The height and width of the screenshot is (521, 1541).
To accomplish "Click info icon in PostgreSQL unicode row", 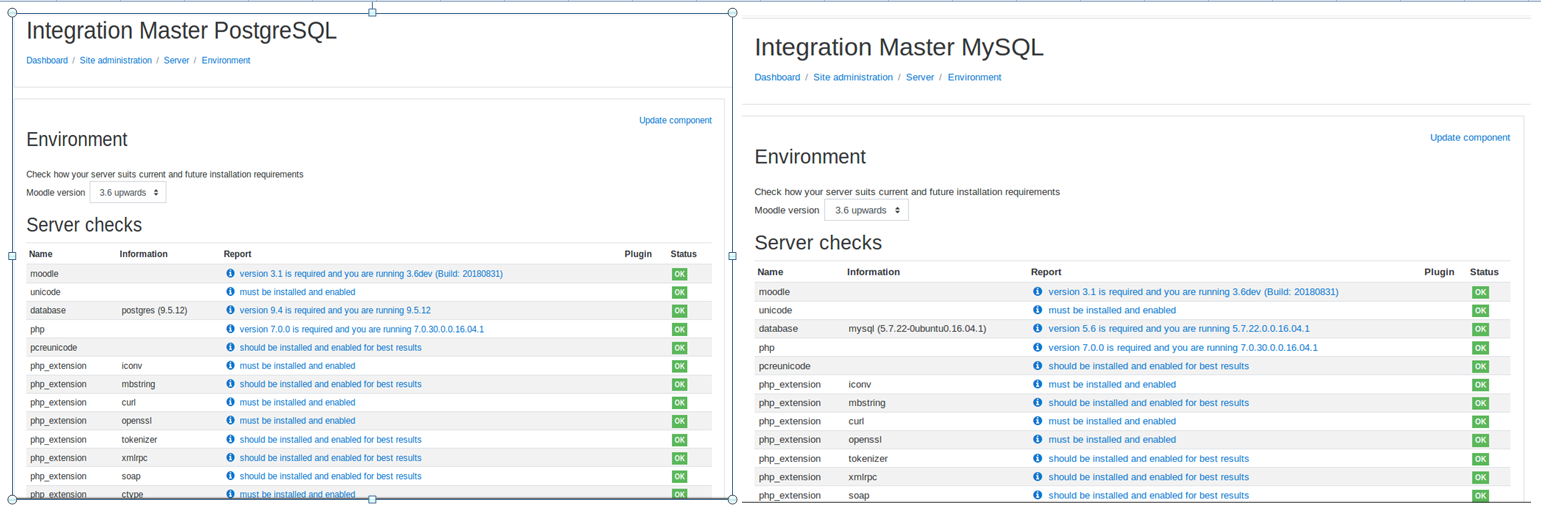I will (x=230, y=292).
